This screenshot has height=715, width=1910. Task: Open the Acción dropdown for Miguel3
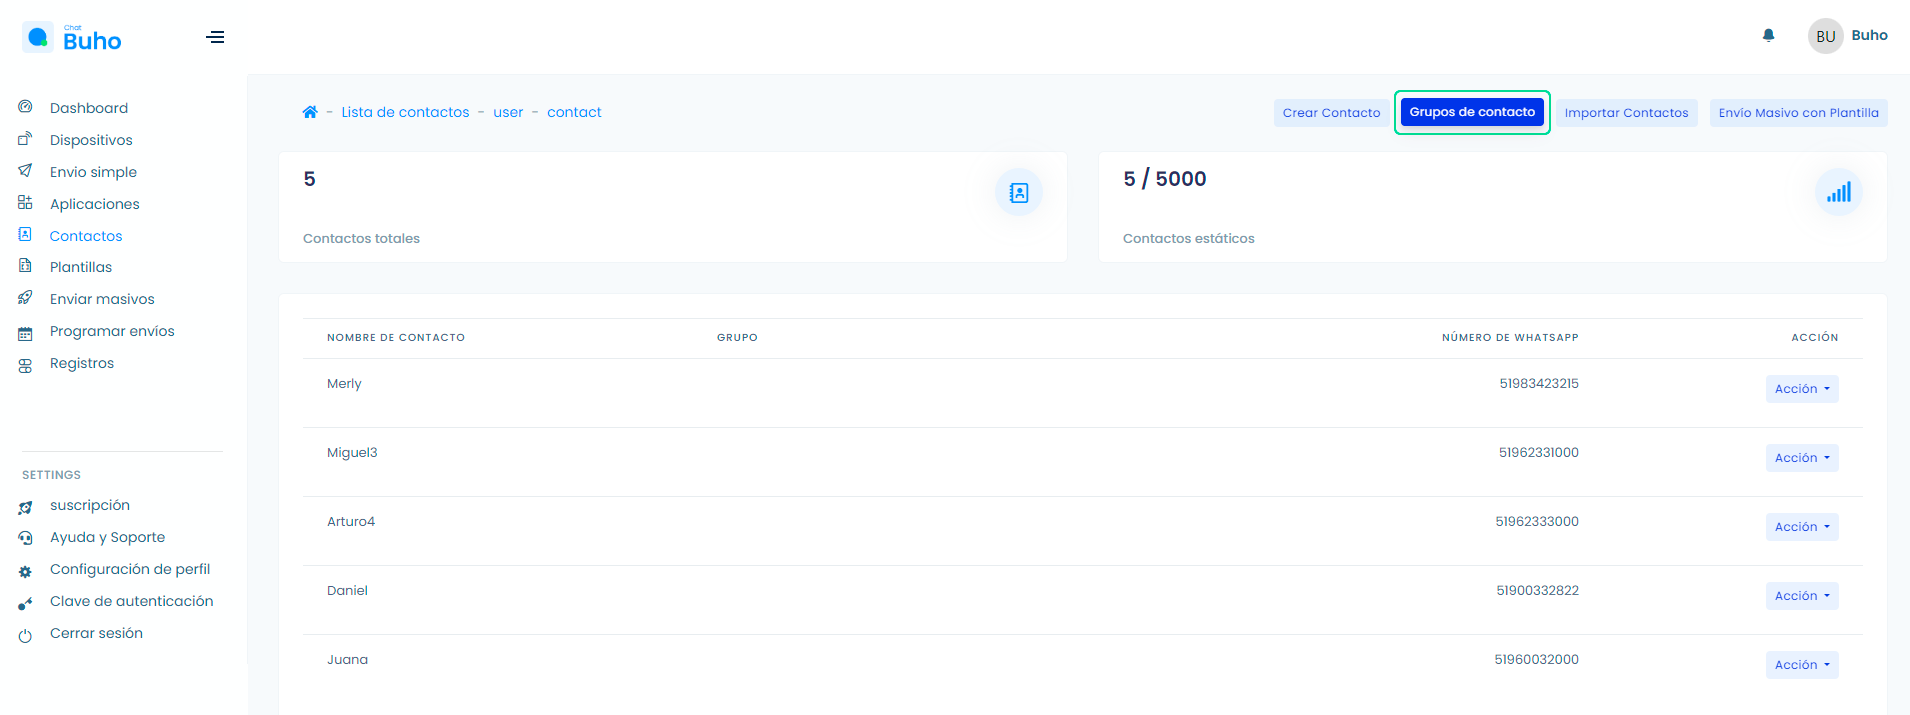coord(1801,458)
